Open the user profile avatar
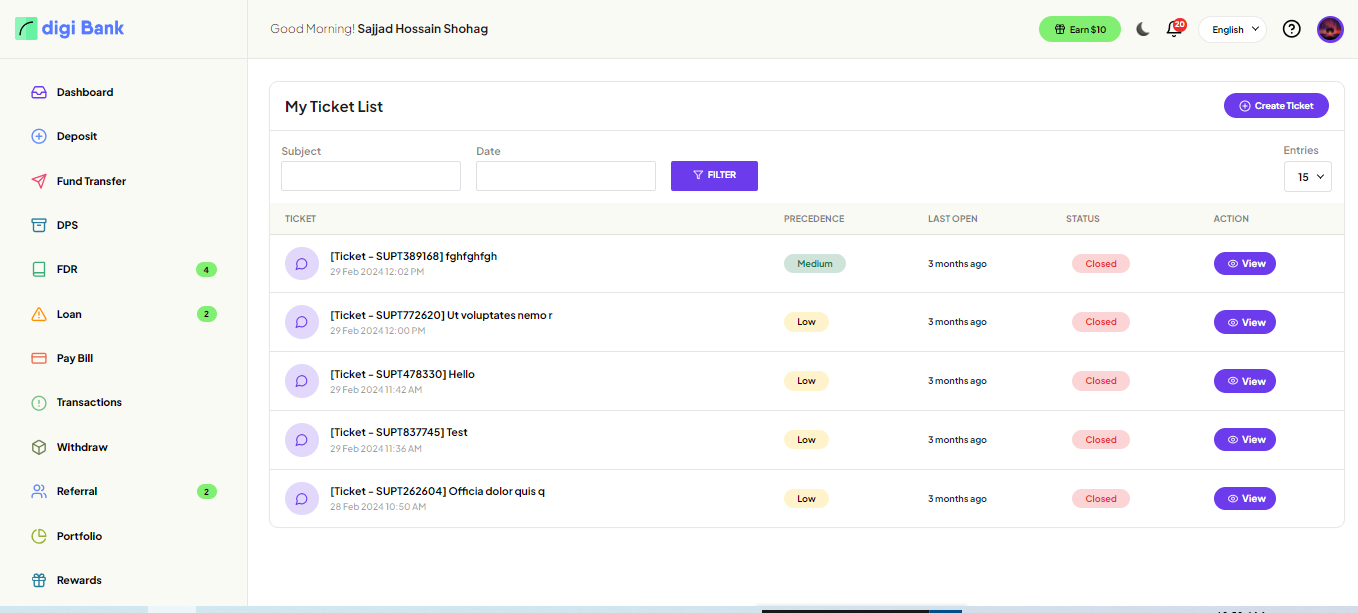This screenshot has width=1358, height=613. (x=1330, y=30)
